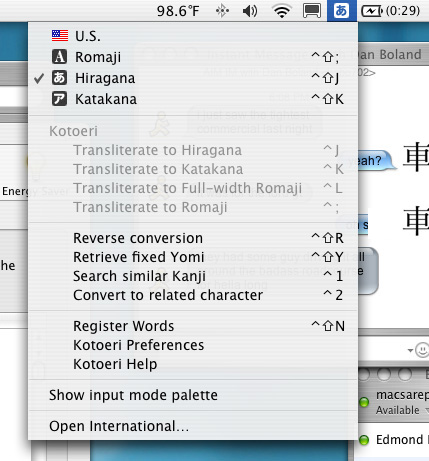Image resolution: width=429 pixels, height=461 pixels.
Task: Click the Romaji 'A' icon
Action: pyautogui.click(x=59, y=57)
